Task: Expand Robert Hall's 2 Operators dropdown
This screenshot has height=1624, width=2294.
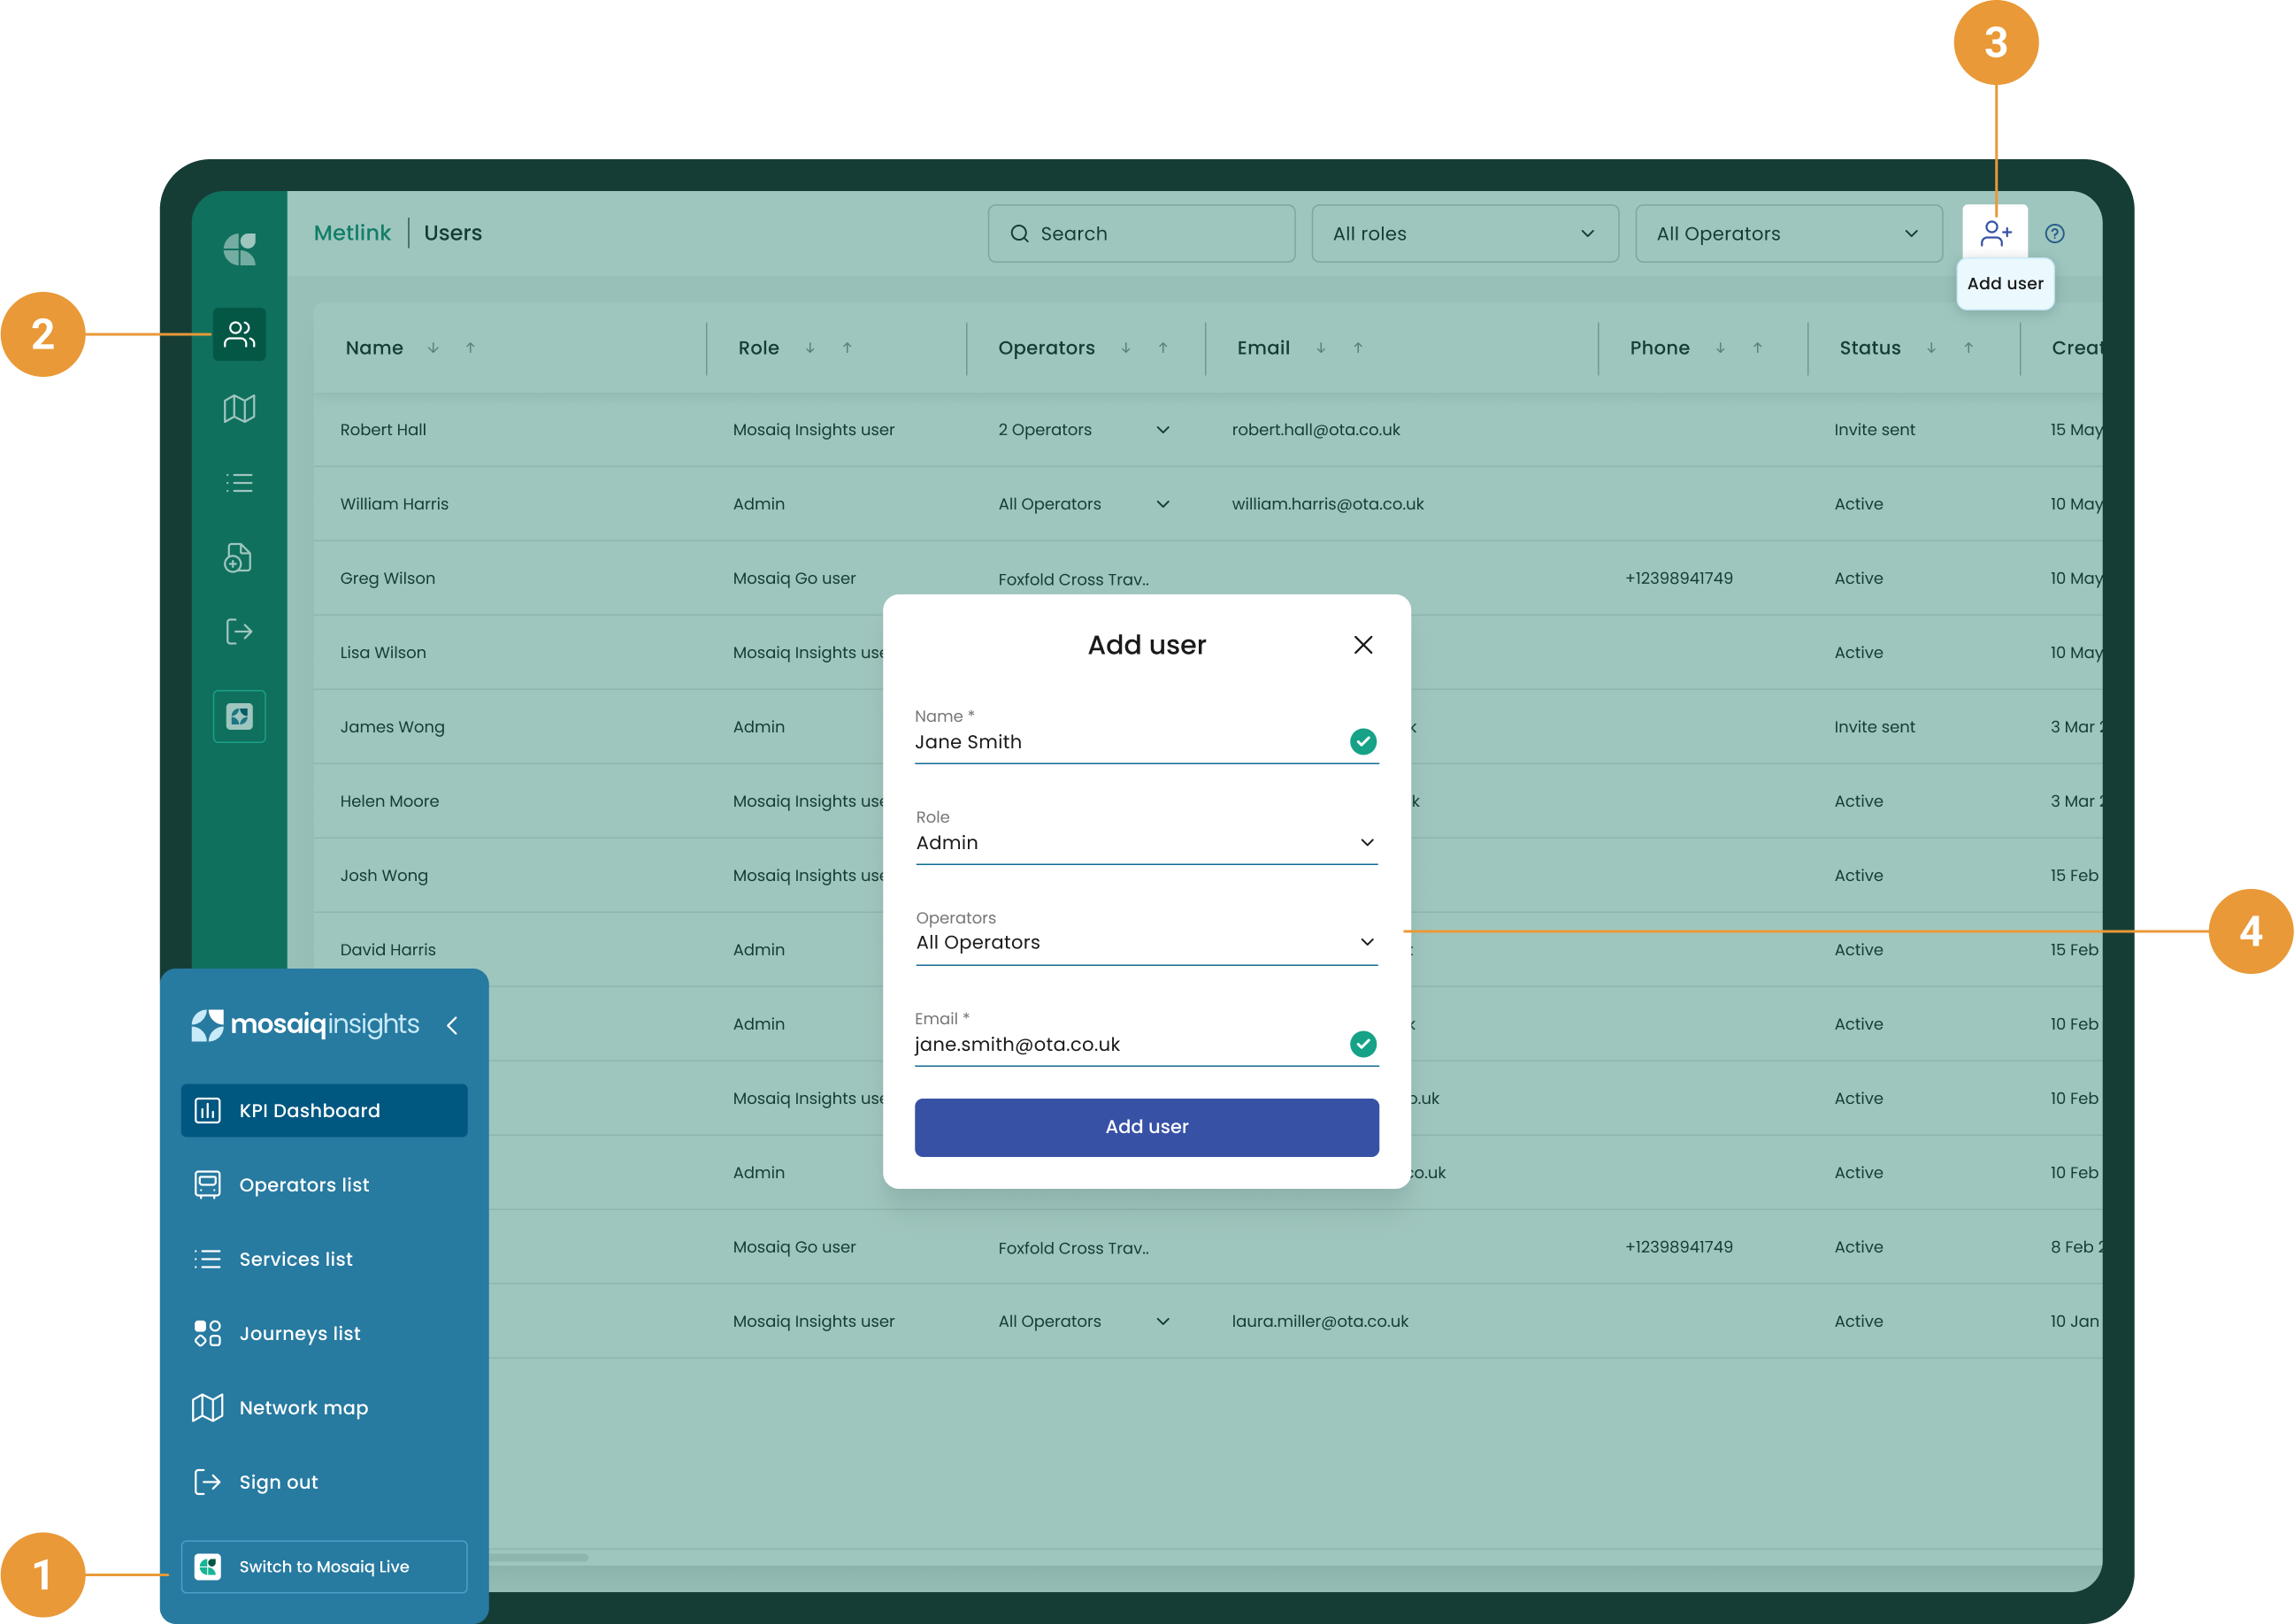Action: [1163, 429]
